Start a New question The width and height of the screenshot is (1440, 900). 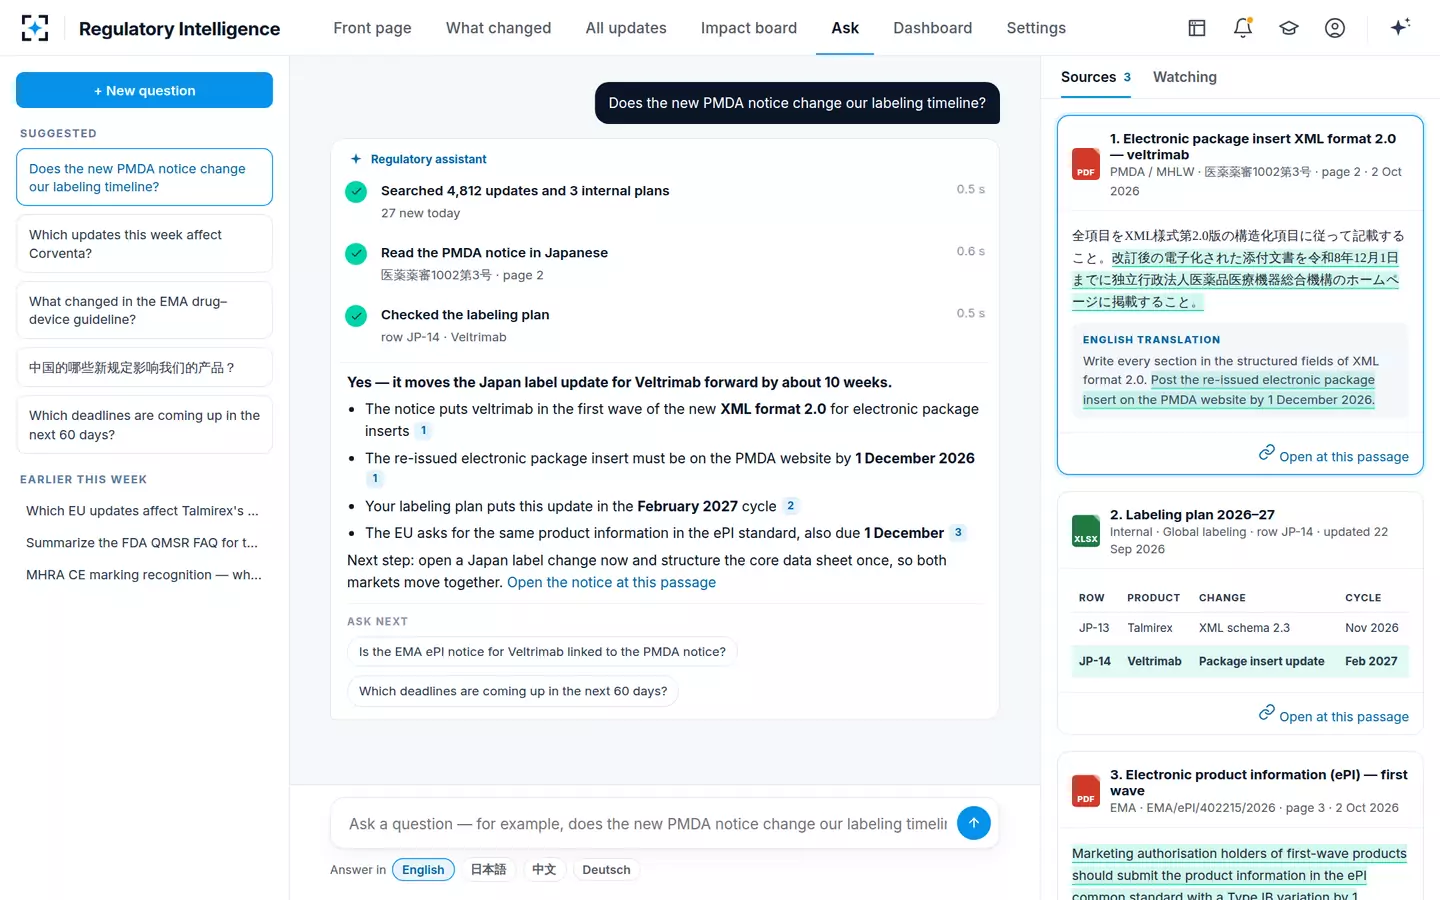144,90
